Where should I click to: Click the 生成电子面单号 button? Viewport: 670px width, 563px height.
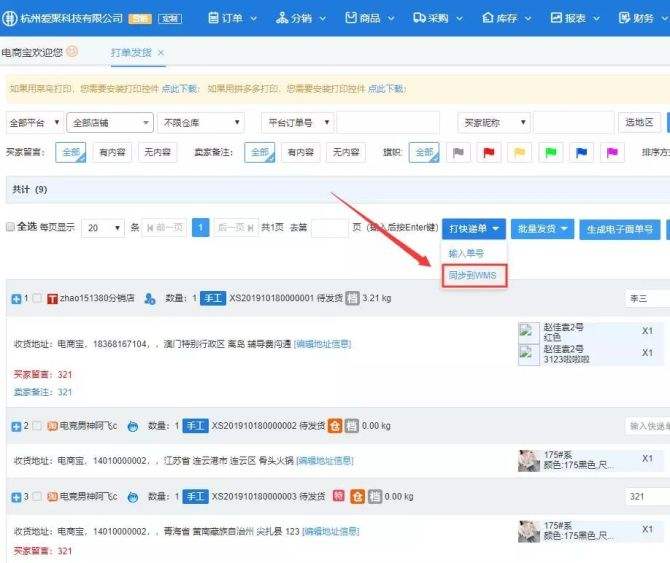[620, 230]
